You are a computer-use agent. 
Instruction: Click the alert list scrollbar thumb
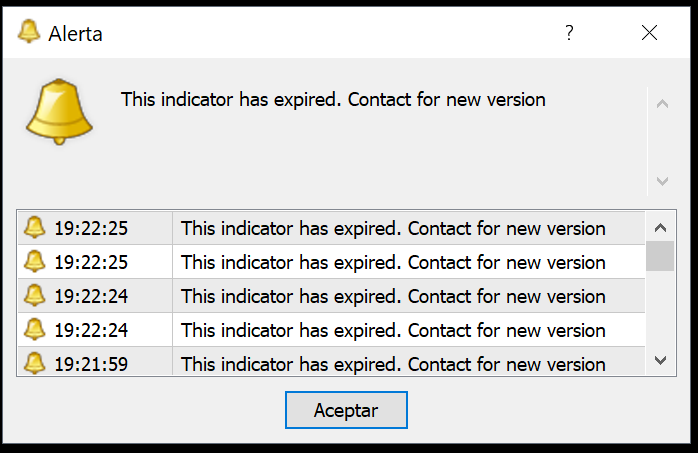(x=660, y=256)
